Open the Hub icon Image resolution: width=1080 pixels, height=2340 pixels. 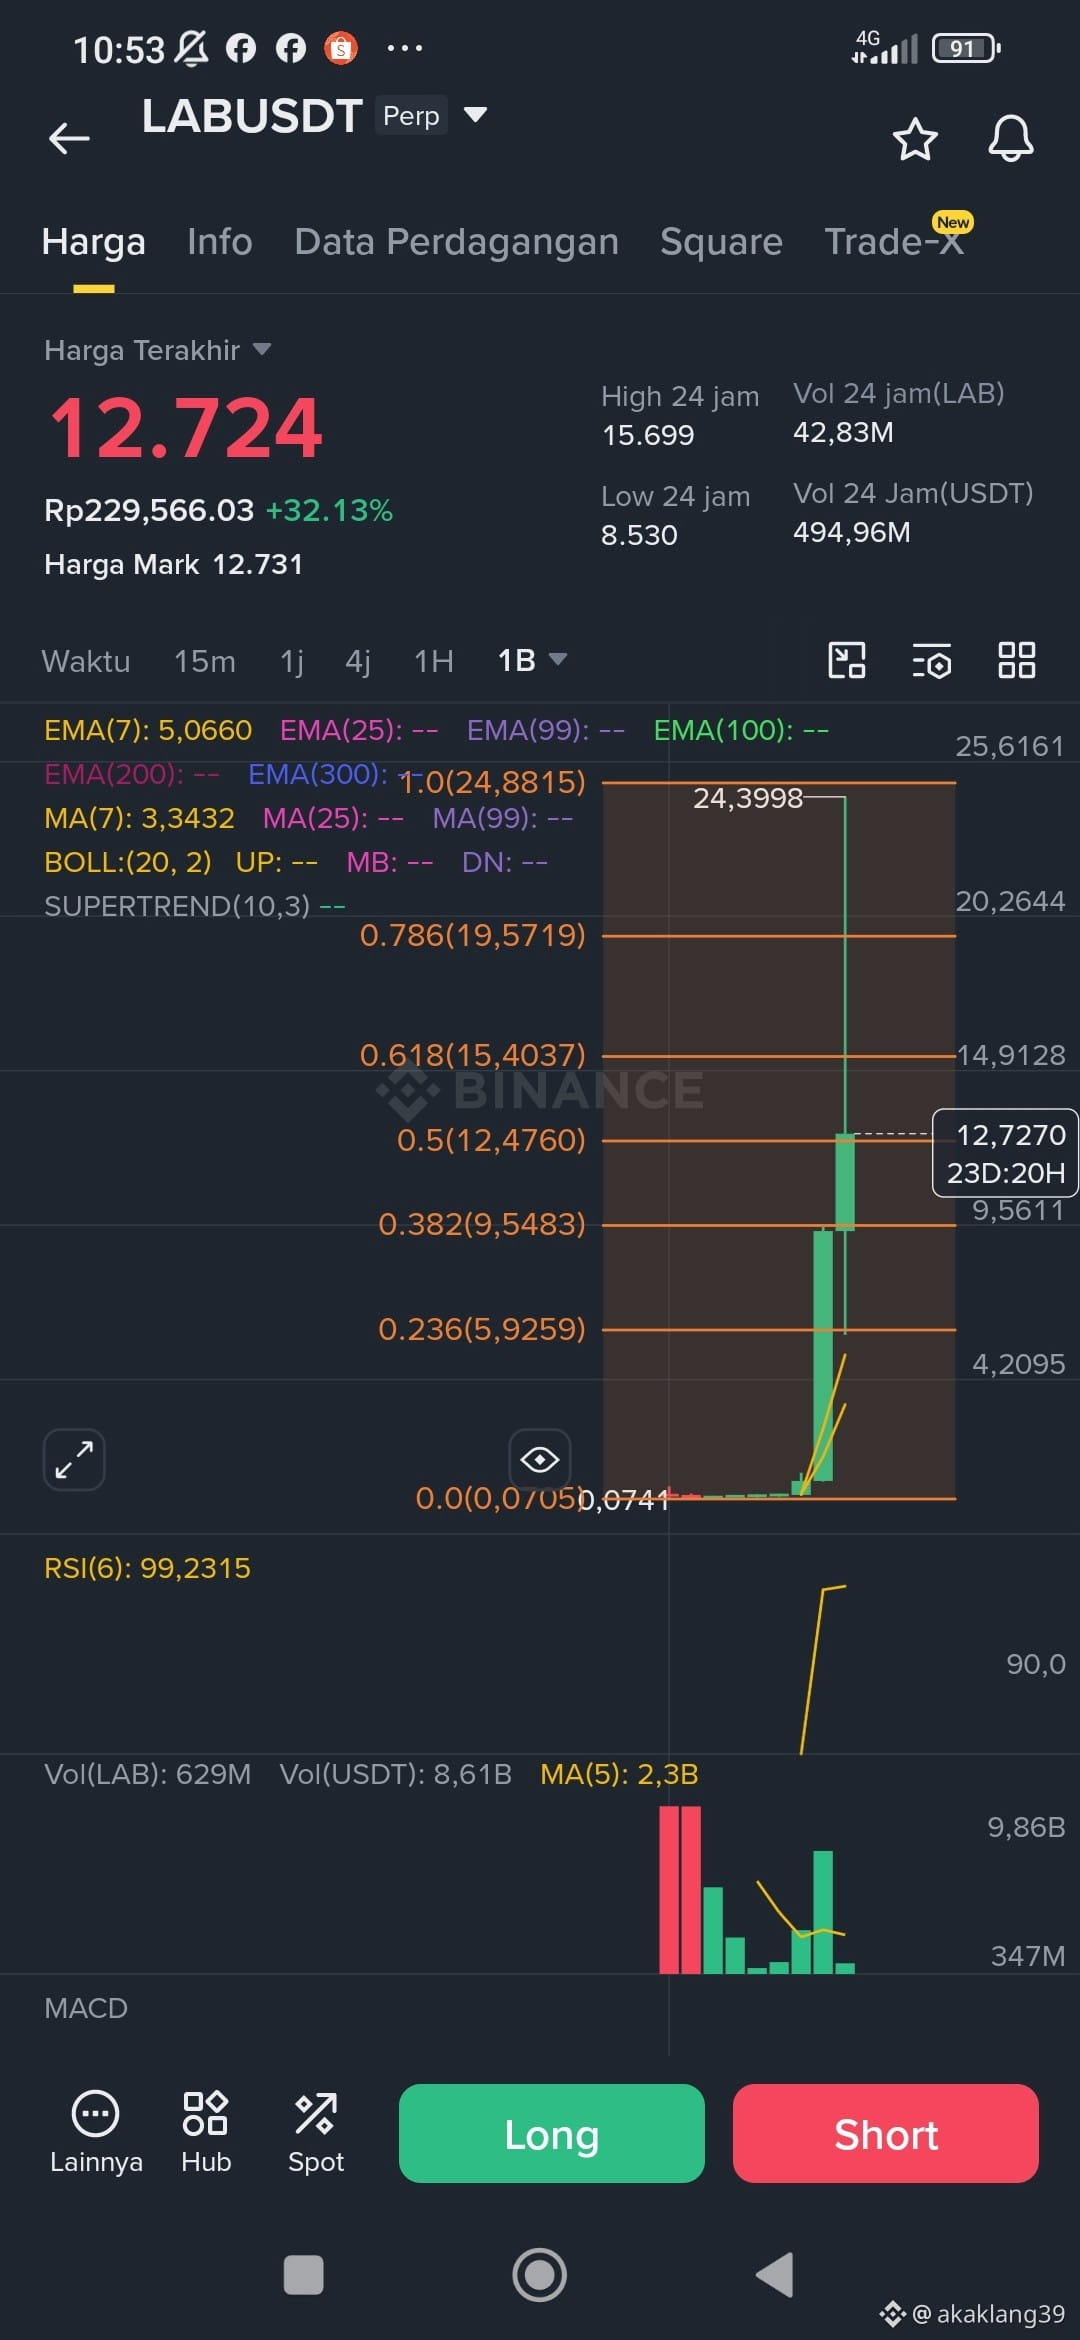pos(206,2132)
